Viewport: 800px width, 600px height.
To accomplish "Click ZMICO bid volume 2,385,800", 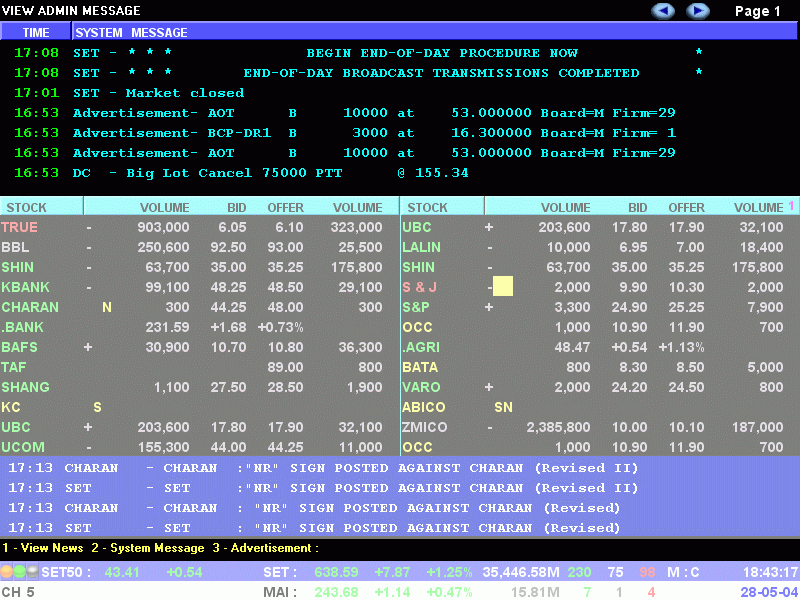I will pos(558,427).
